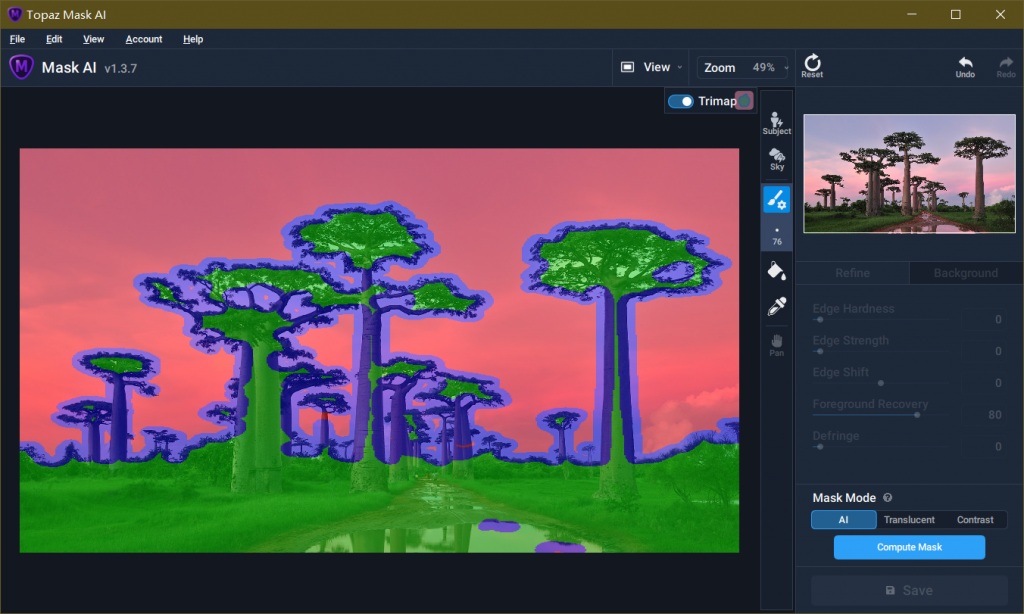Click the Reset icon
Viewport: 1024px width, 614px height.
pos(812,66)
